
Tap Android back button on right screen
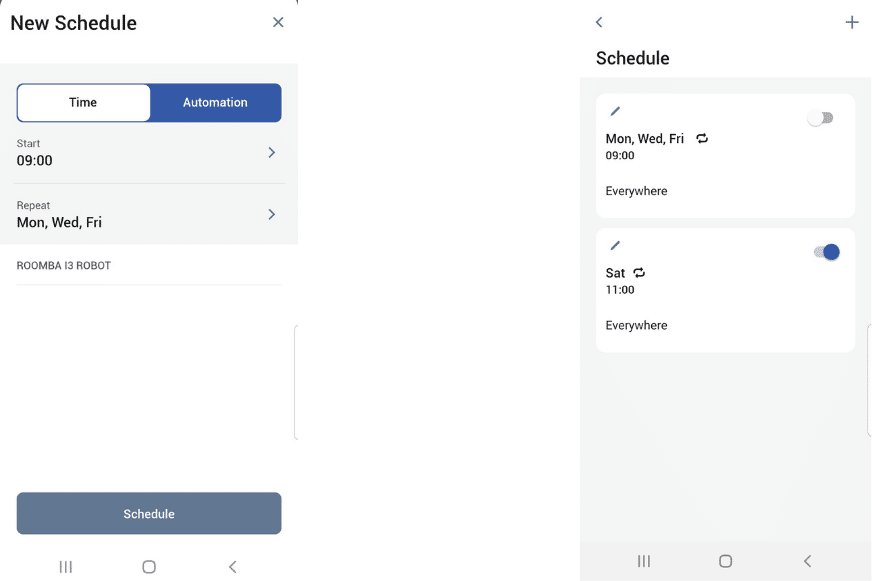(x=807, y=561)
